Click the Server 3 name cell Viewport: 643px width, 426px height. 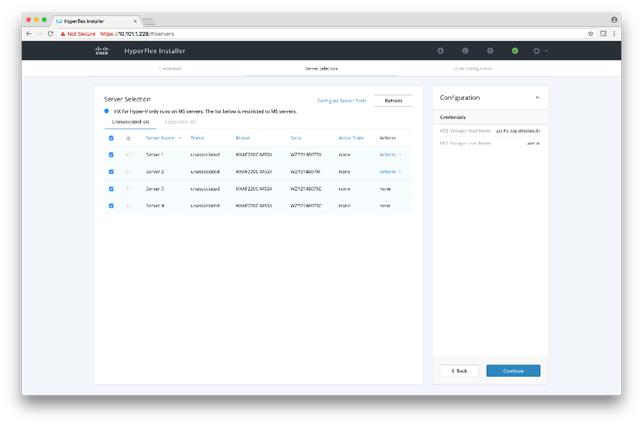(x=155, y=189)
